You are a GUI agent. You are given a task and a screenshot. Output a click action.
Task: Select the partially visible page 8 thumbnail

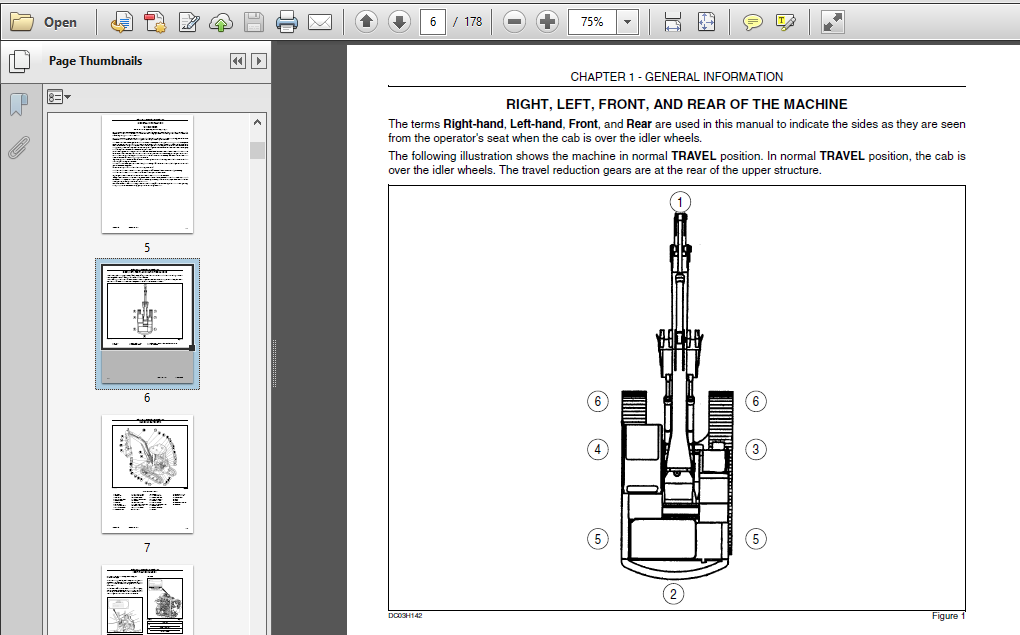tap(147, 600)
